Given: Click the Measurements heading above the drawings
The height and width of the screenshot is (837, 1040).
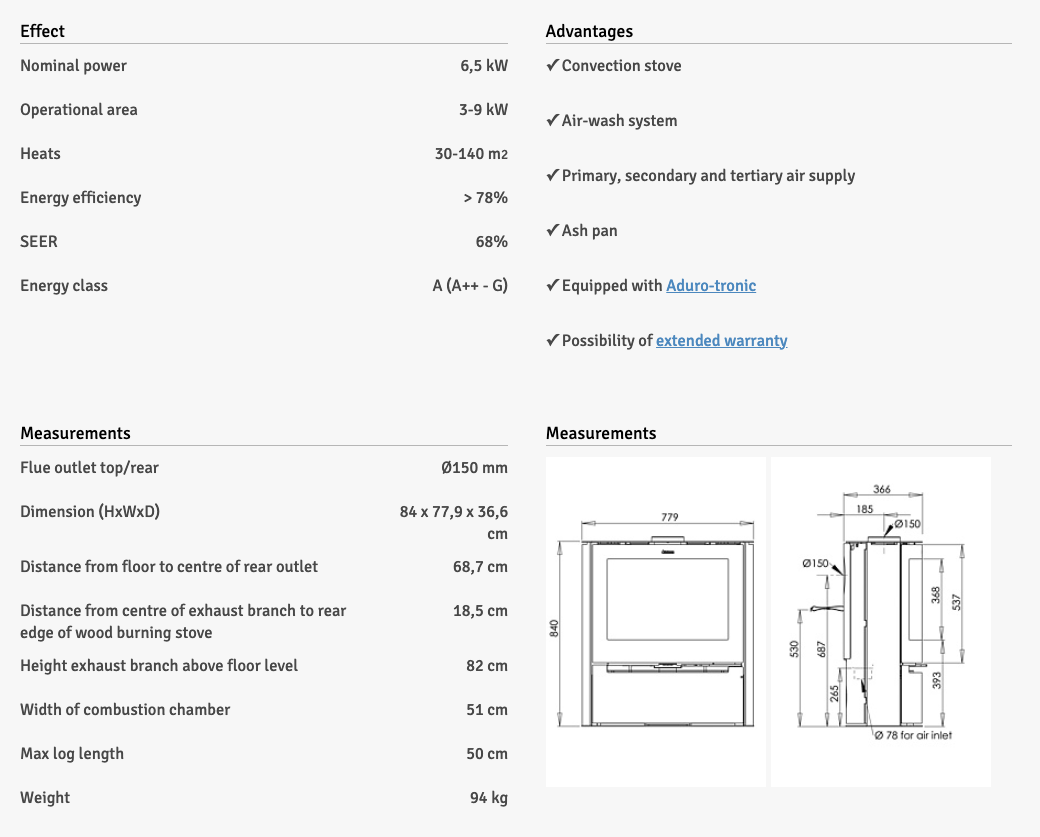Looking at the screenshot, I should pos(601,433).
